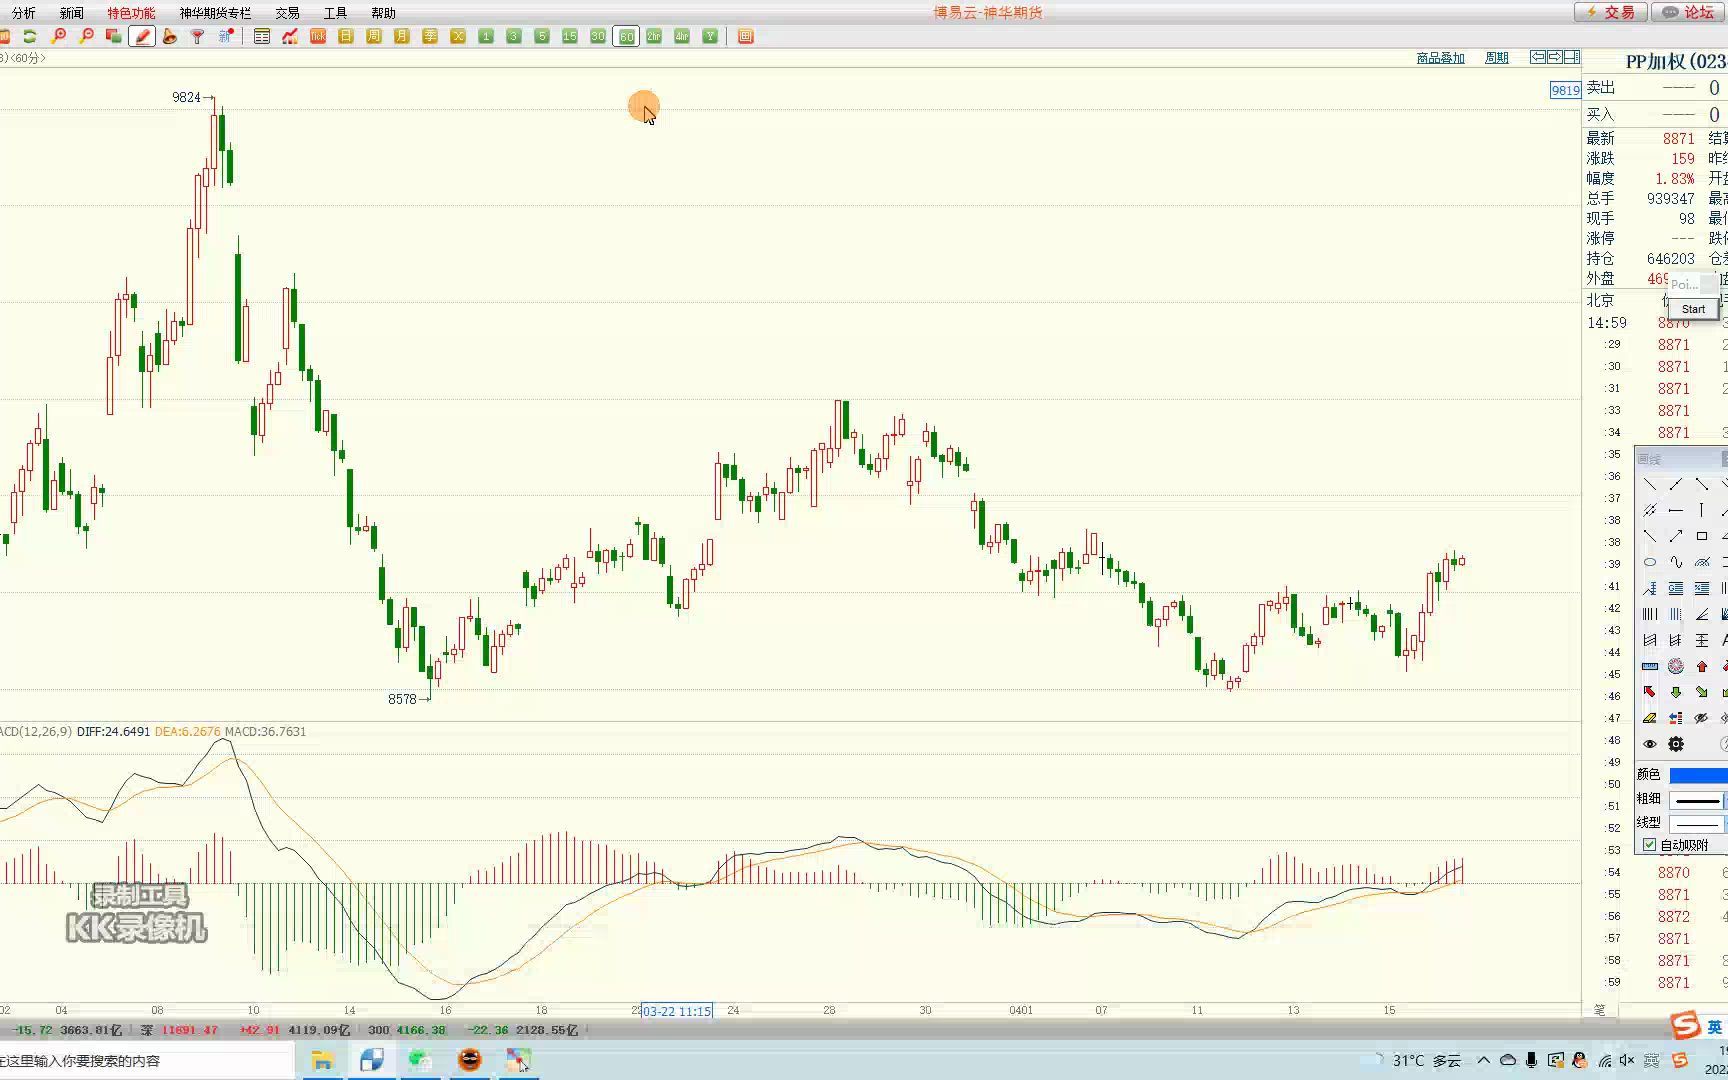Click the red 交易 trade button

pyautogui.click(x=1610, y=12)
